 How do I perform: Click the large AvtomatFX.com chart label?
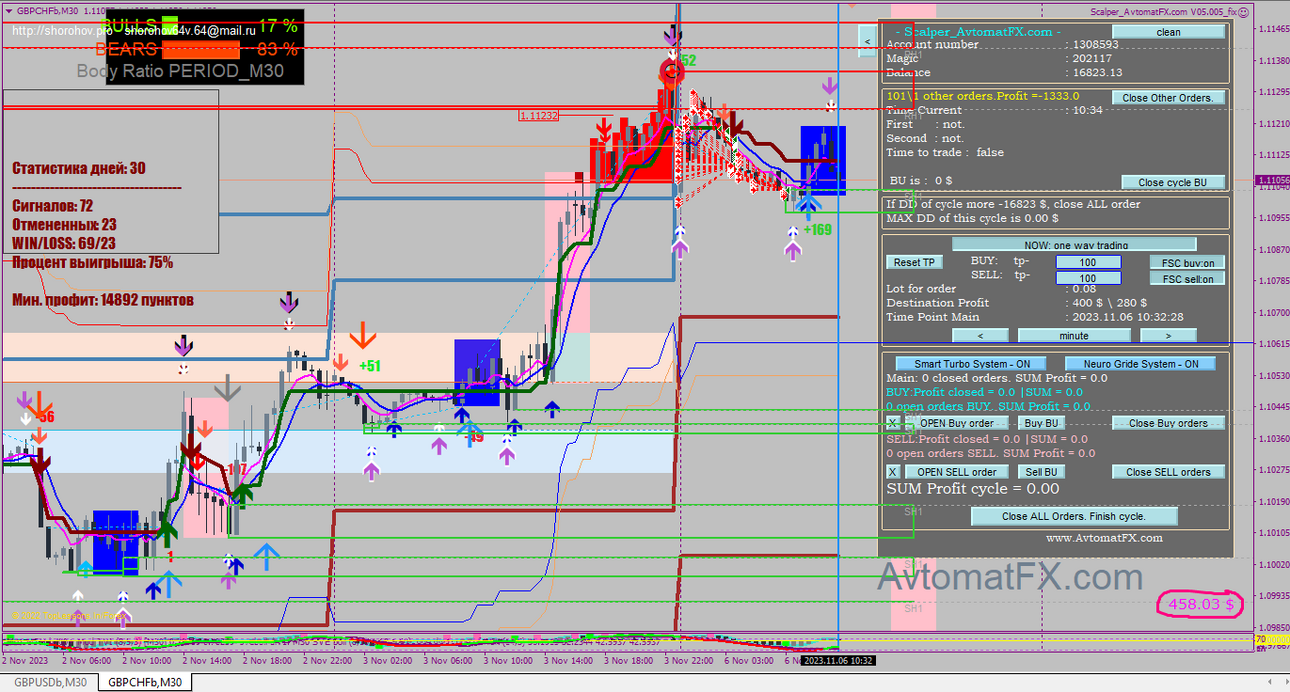pos(1010,577)
